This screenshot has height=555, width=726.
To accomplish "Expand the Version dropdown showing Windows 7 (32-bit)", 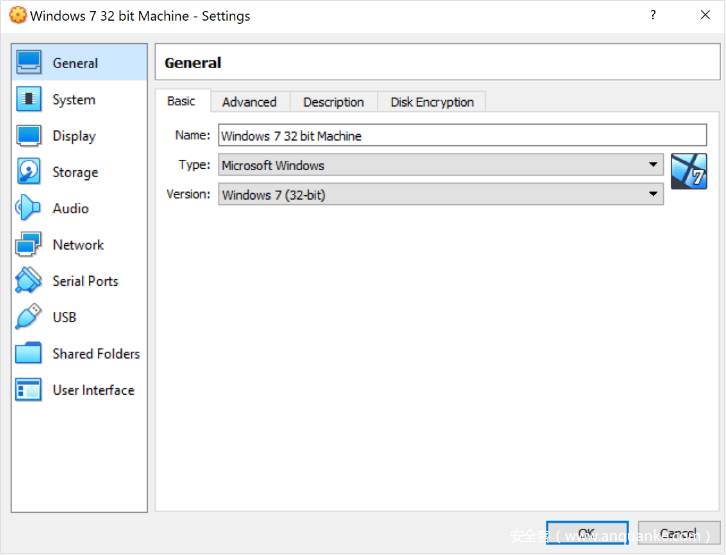I will pos(440,195).
